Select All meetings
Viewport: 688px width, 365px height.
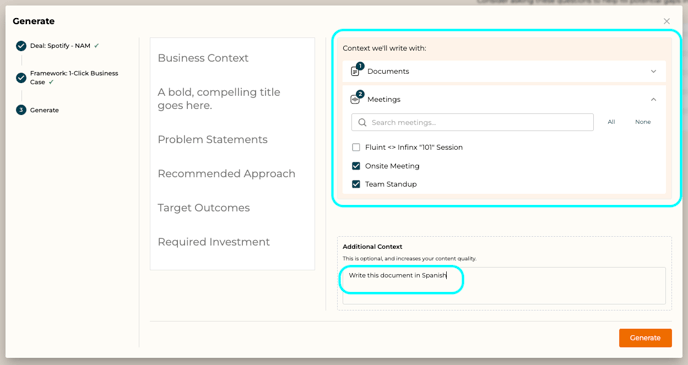(x=611, y=122)
